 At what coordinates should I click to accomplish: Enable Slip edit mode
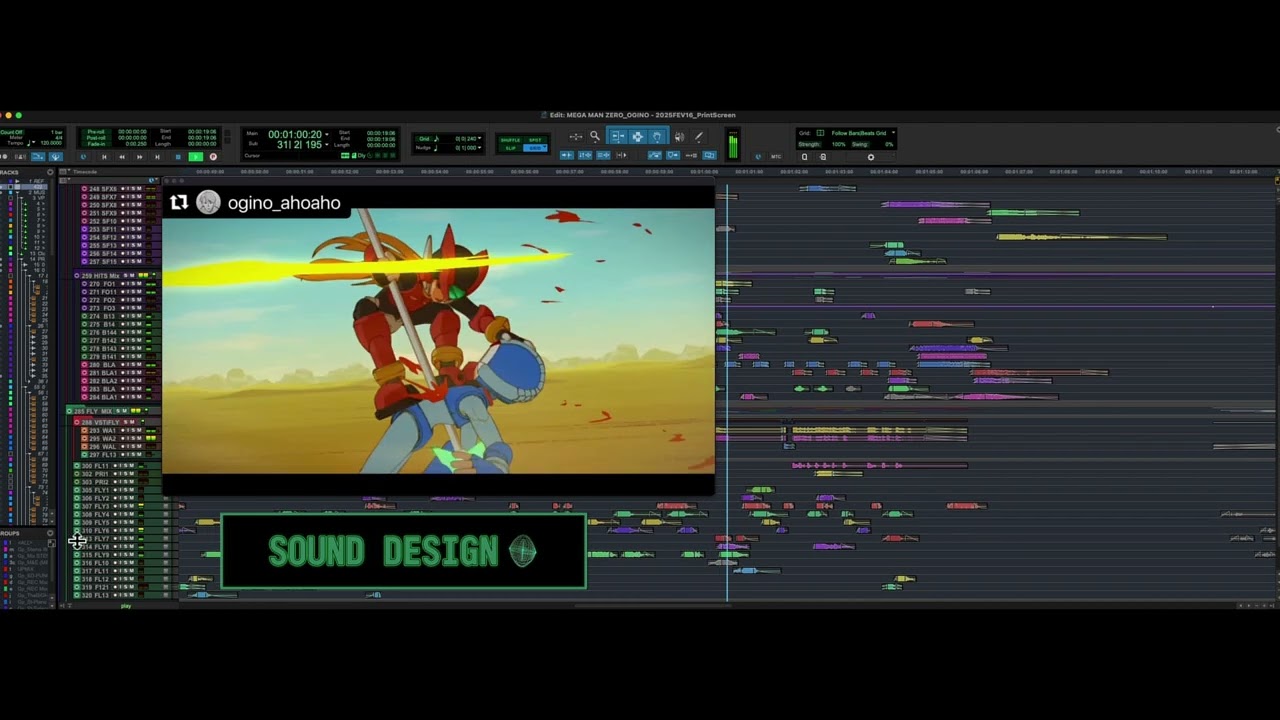click(510, 148)
